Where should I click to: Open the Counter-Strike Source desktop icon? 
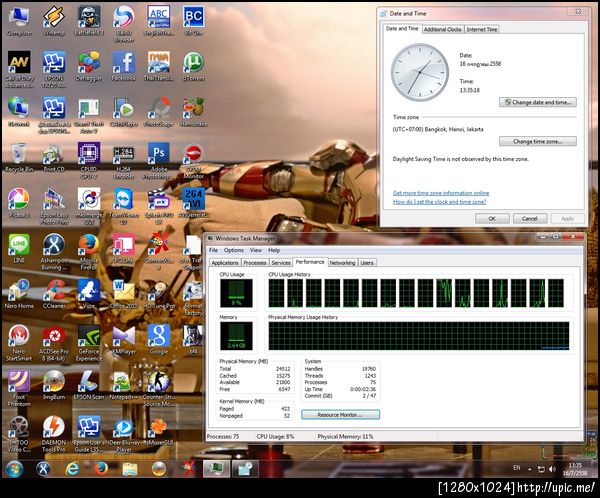coord(158,389)
